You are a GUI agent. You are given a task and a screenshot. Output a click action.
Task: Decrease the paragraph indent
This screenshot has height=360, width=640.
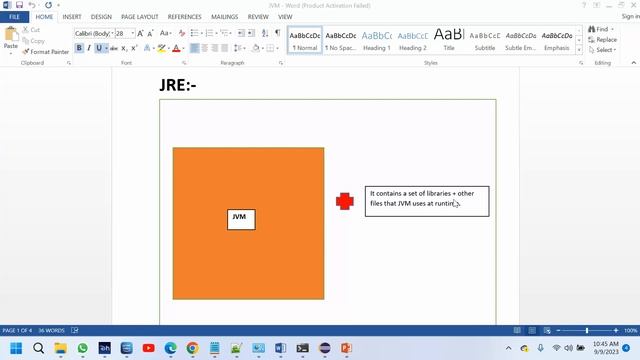(x=241, y=33)
